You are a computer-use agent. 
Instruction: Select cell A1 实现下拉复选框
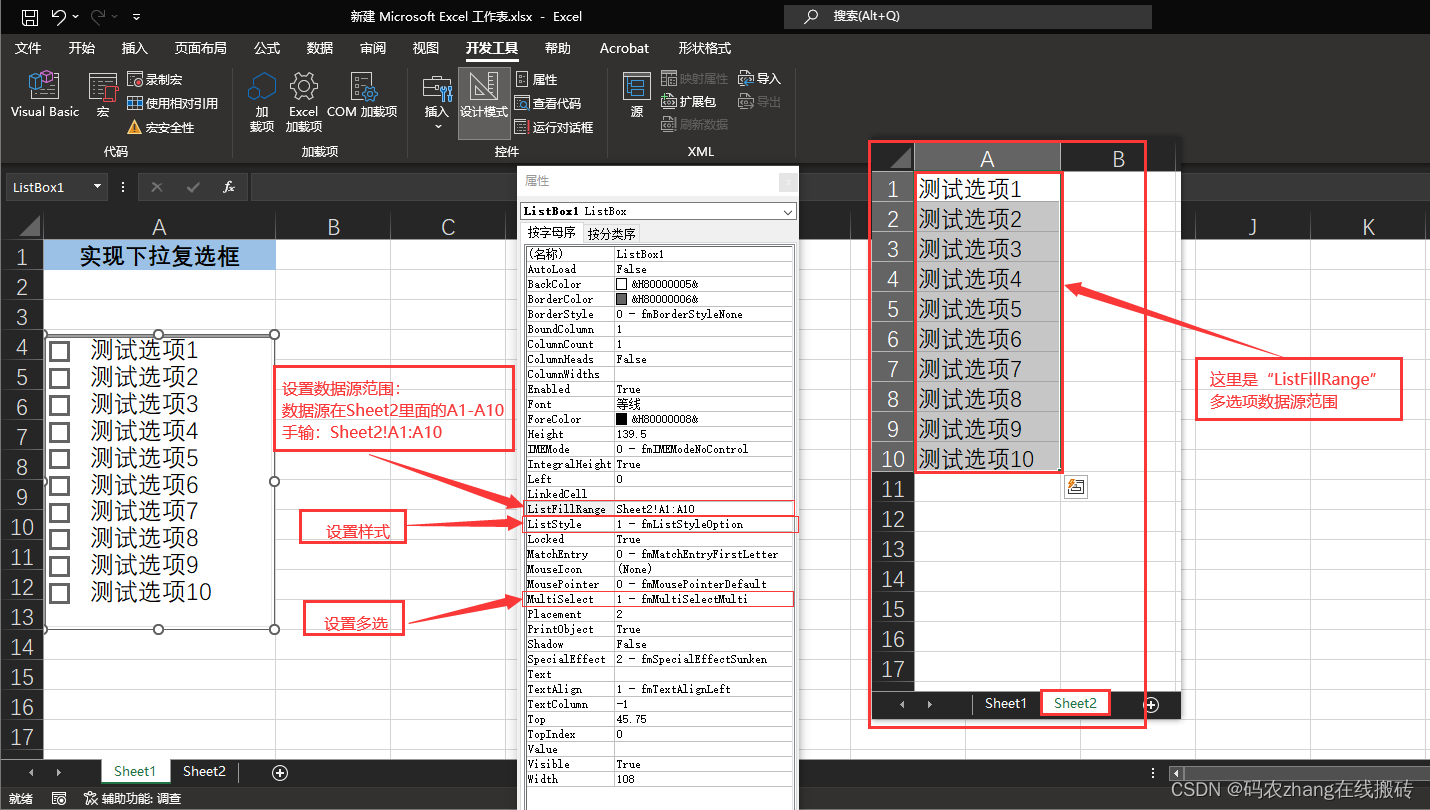[160, 256]
